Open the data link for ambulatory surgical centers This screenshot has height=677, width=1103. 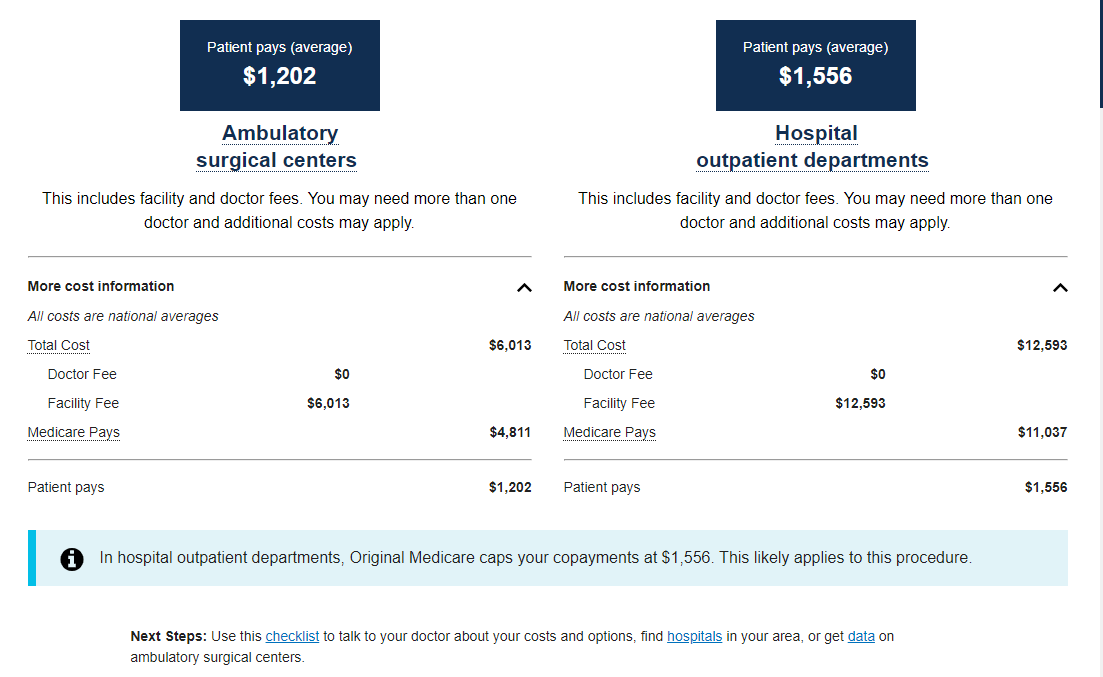[x=861, y=636]
